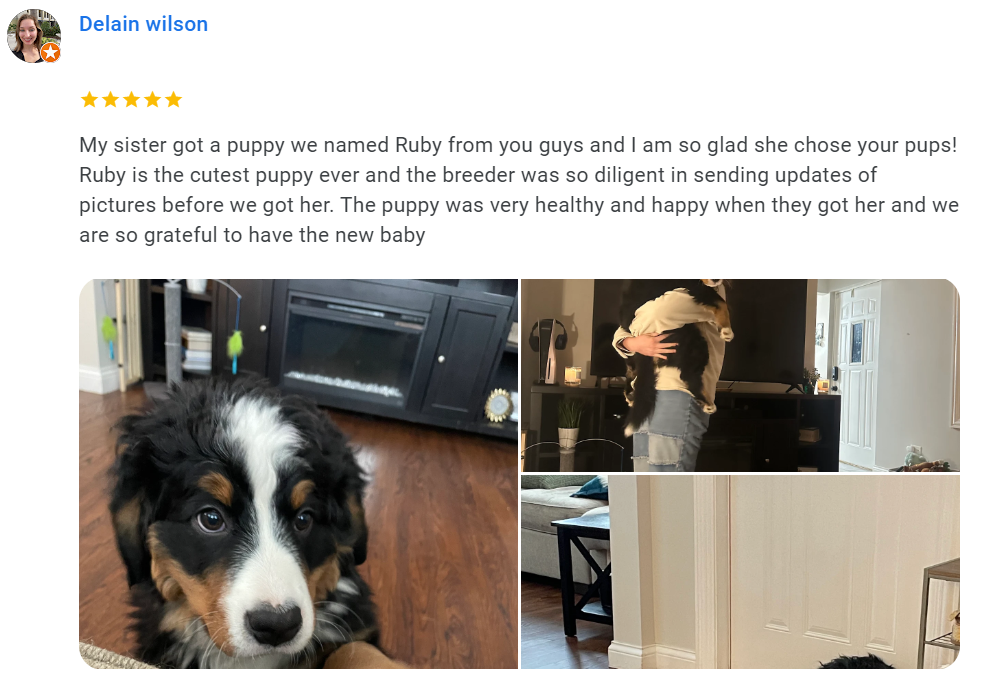Click the third yellow rating star

131,99
